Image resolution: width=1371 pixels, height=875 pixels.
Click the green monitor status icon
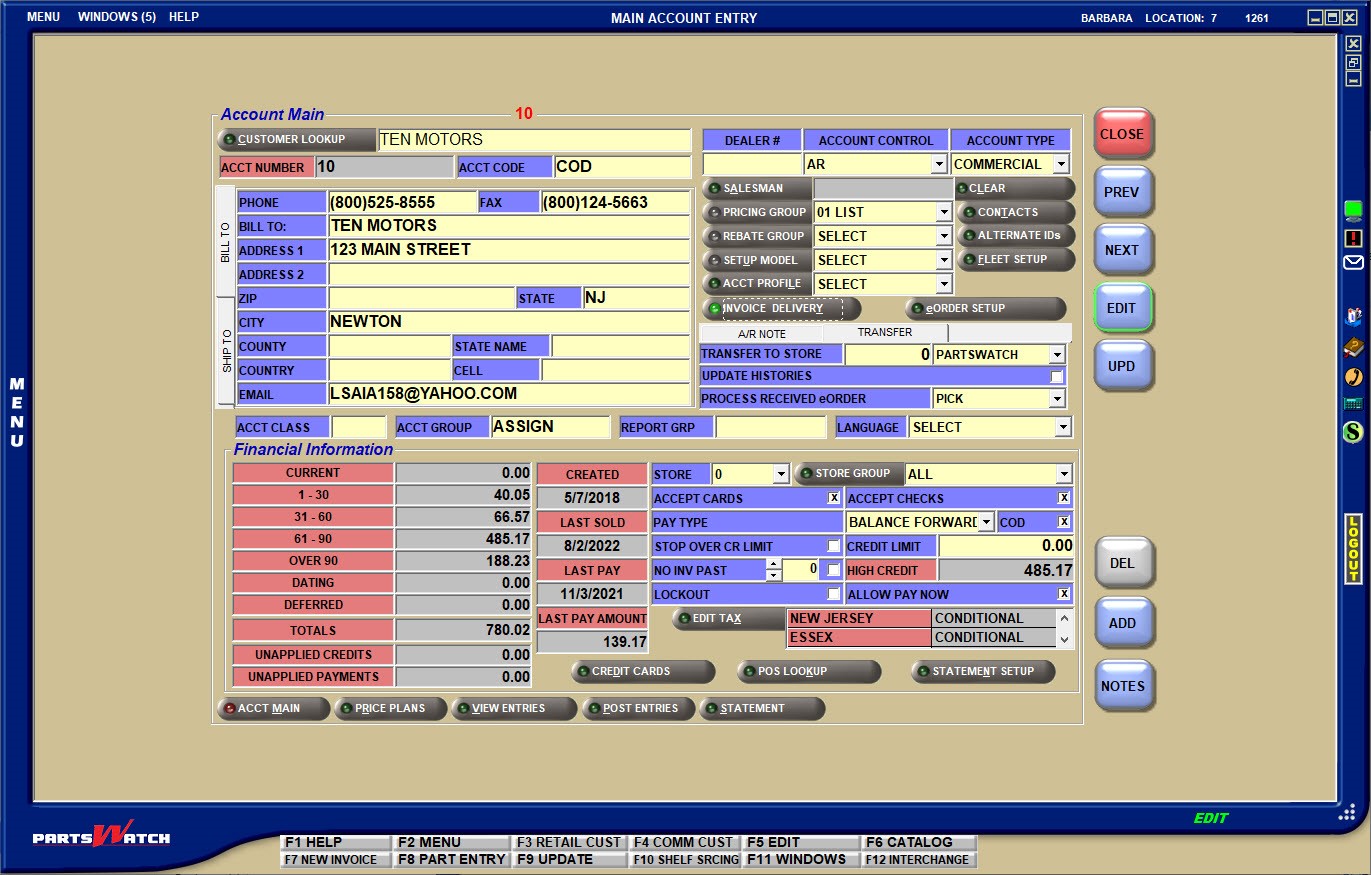tap(1353, 210)
